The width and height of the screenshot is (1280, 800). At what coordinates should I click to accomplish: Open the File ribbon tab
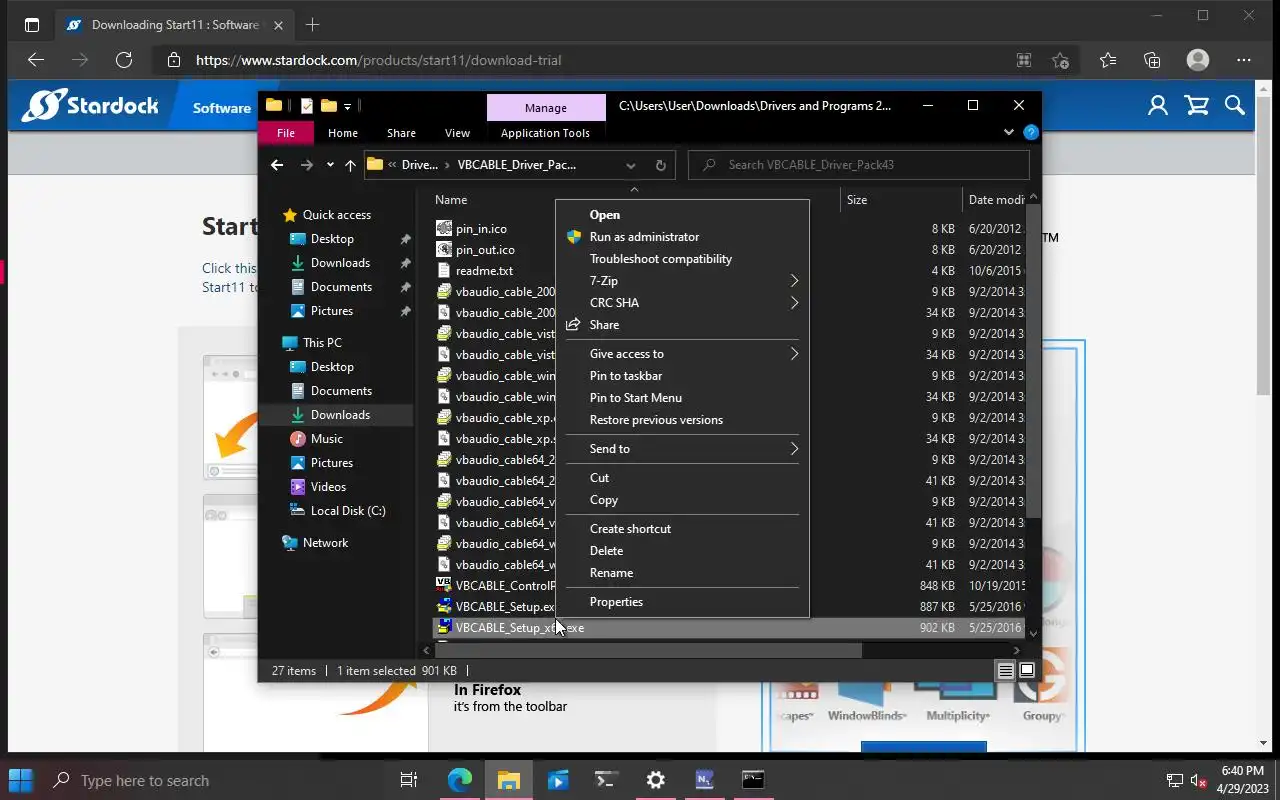coord(286,133)
